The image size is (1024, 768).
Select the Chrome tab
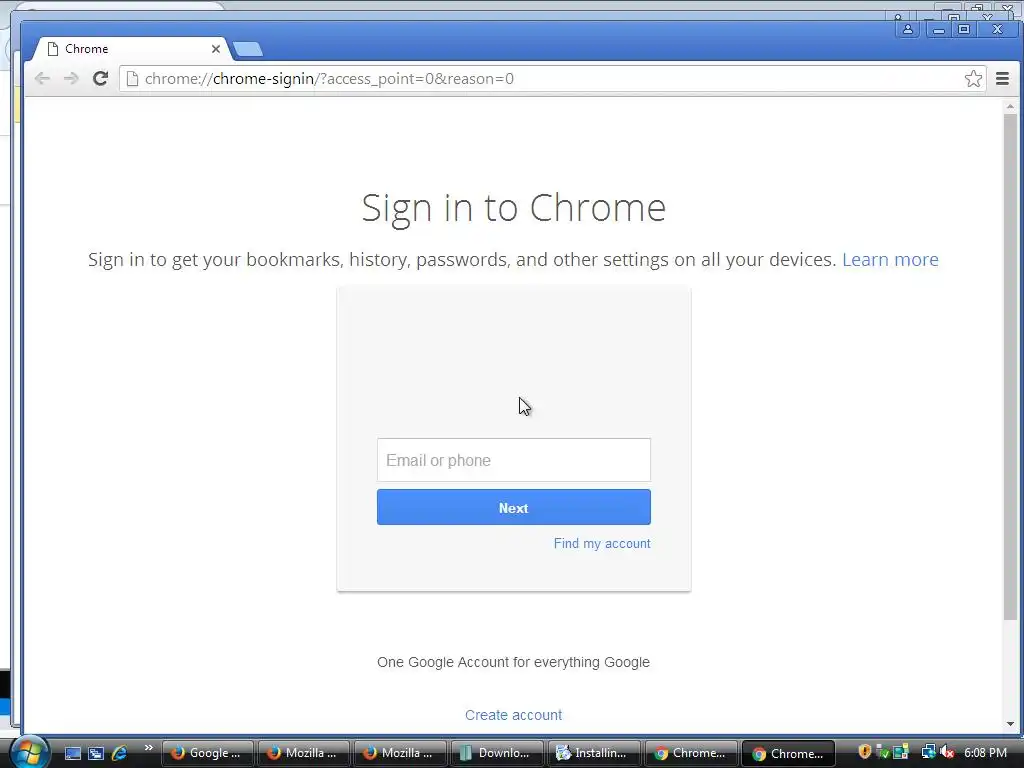[131, 49]
